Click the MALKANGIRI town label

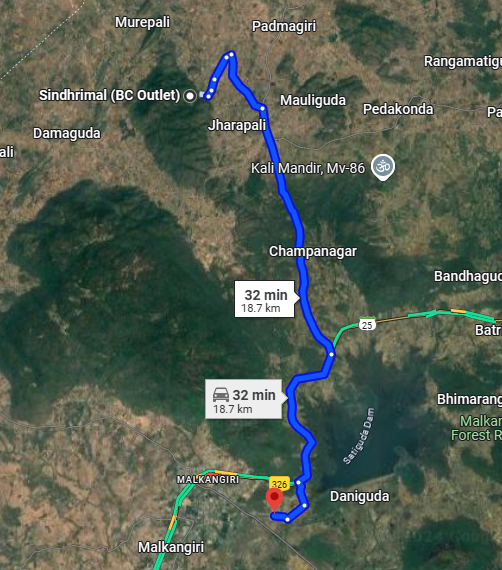[x=208, y=480]
